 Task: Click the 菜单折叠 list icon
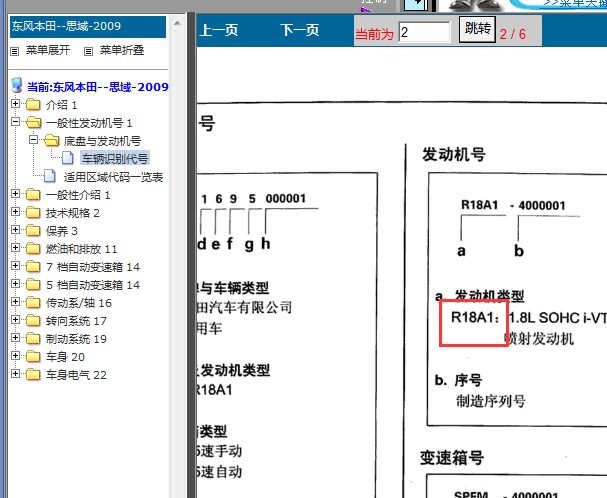click(x=89, y=51)
